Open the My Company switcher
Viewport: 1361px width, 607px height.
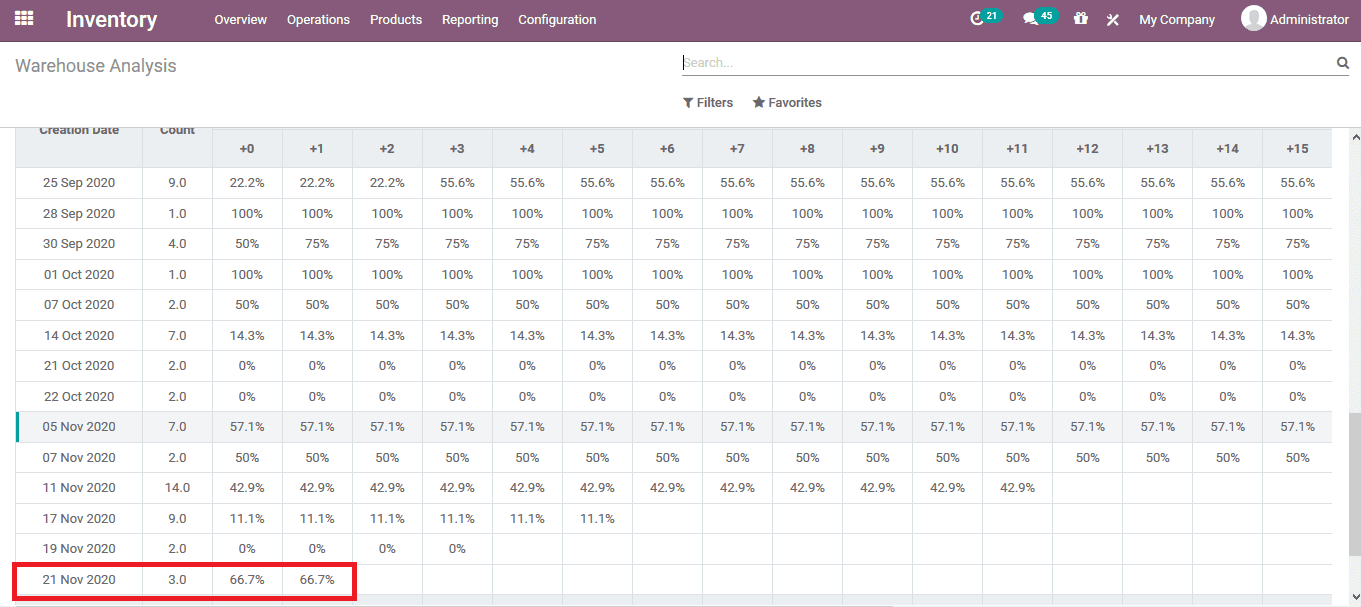click(1177, 19)
